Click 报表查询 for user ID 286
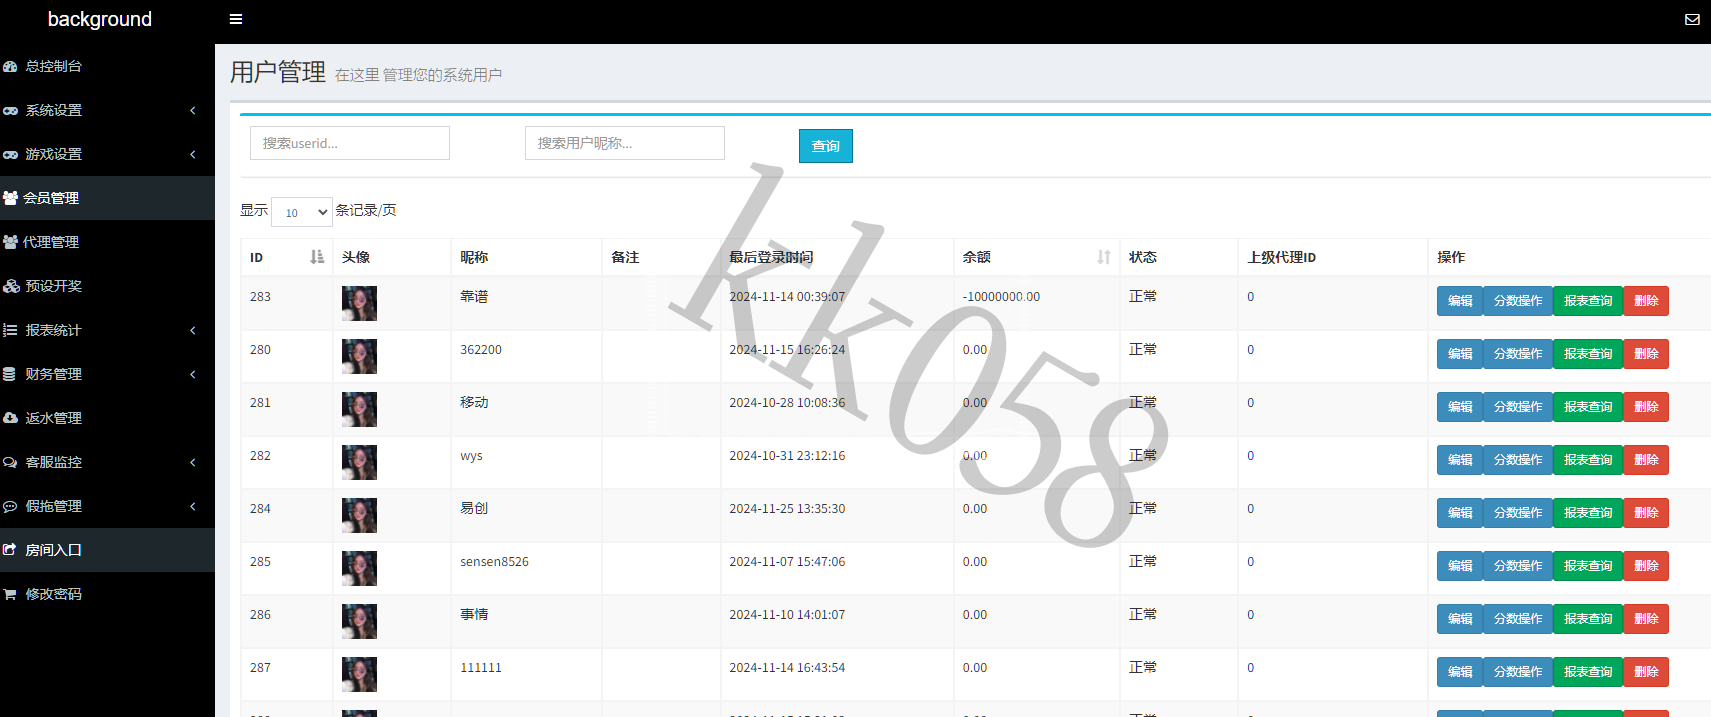The height and width of the screenshot is (717, 1711). coord(1588,619)
